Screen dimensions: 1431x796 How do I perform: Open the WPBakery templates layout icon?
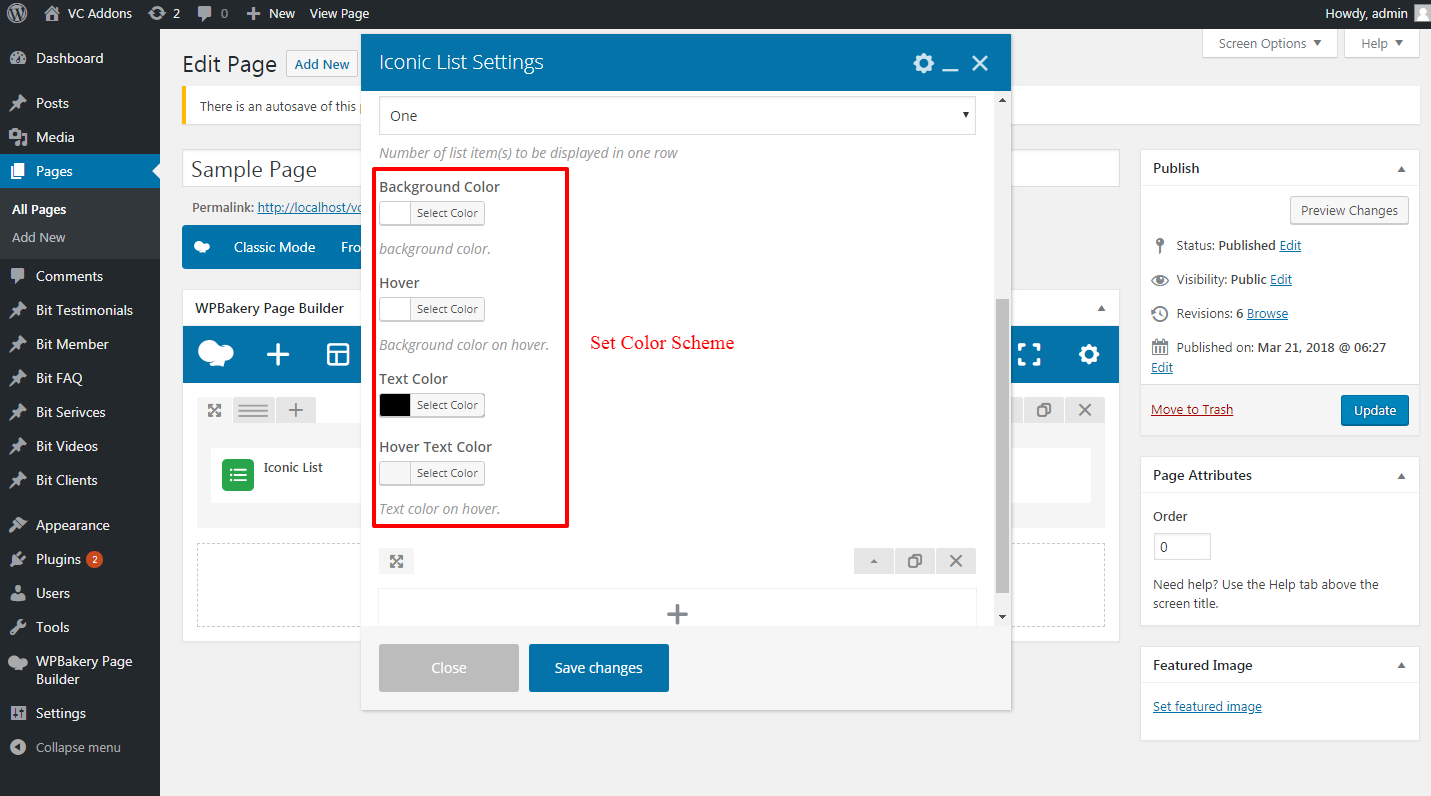[x=338, y=355]
